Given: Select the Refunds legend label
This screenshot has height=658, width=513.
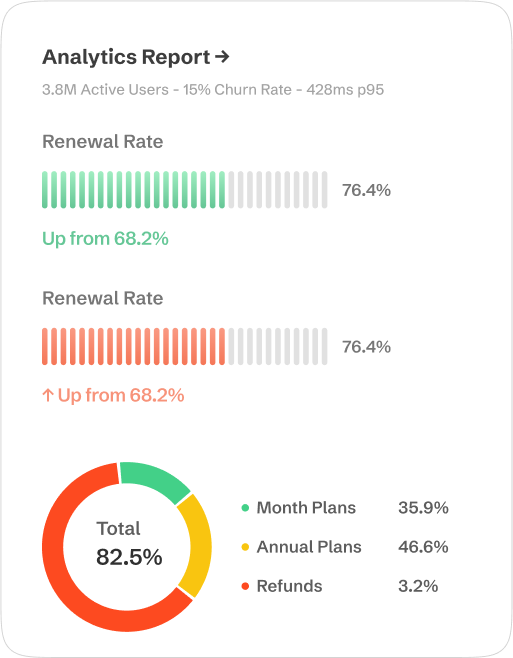Looking at the screenshot, I should pyautogui.click(x=289, y=586).
